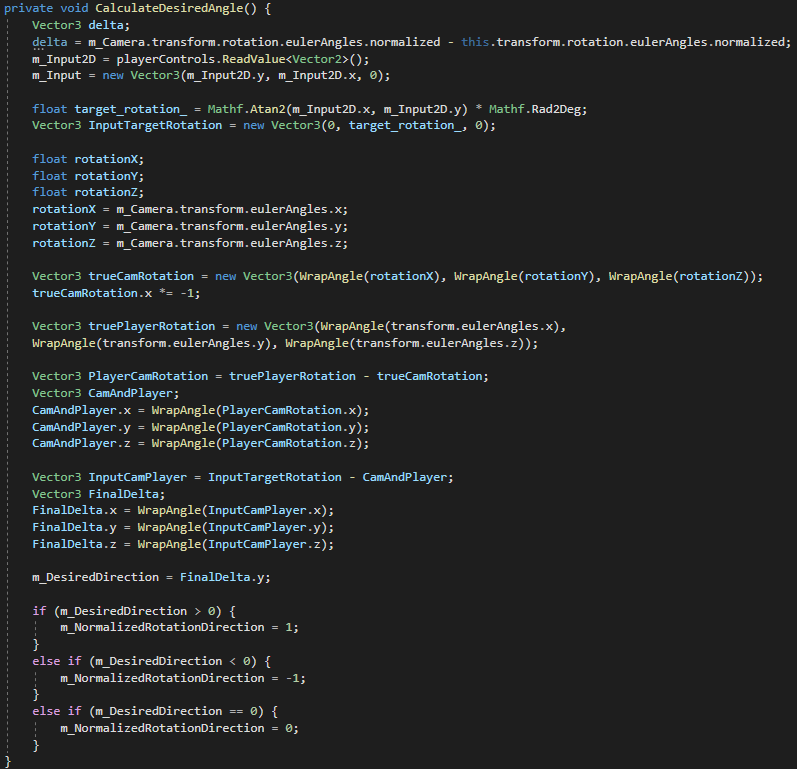Click the final closing brace of the method
Screen dimensions: 797x769
7,762
